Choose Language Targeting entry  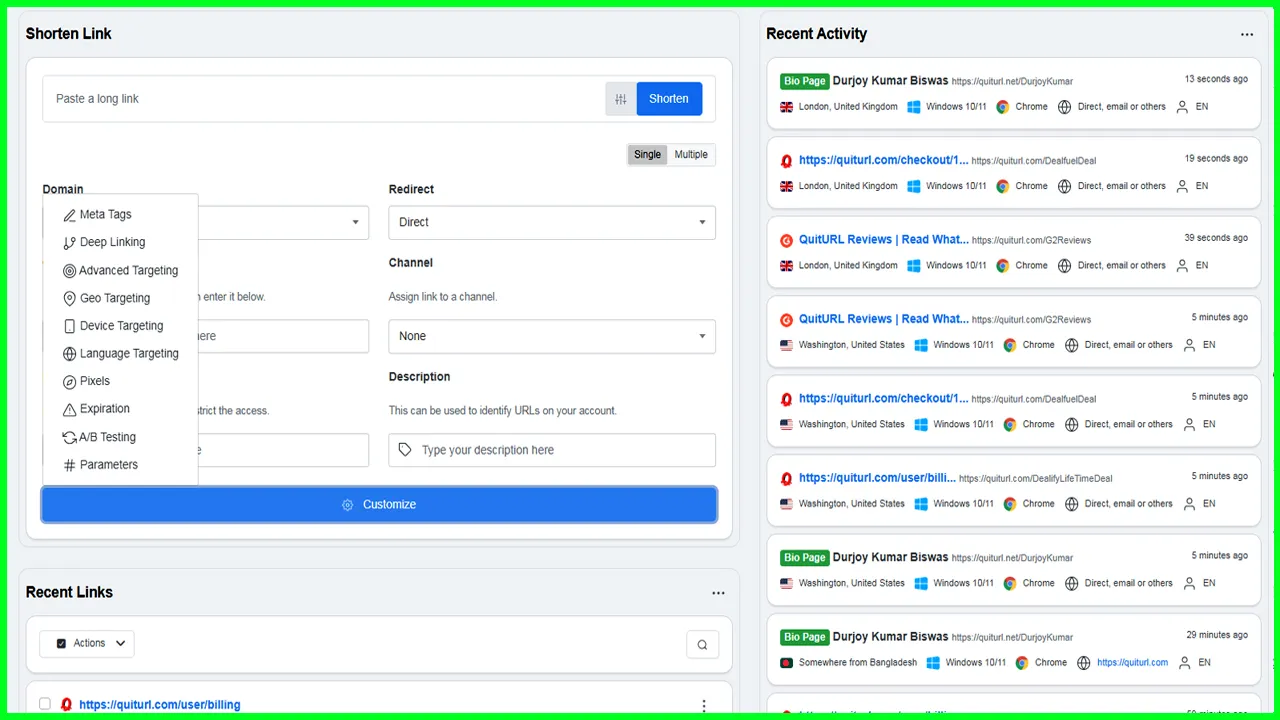pyautogui.click(x=120, y=353)
